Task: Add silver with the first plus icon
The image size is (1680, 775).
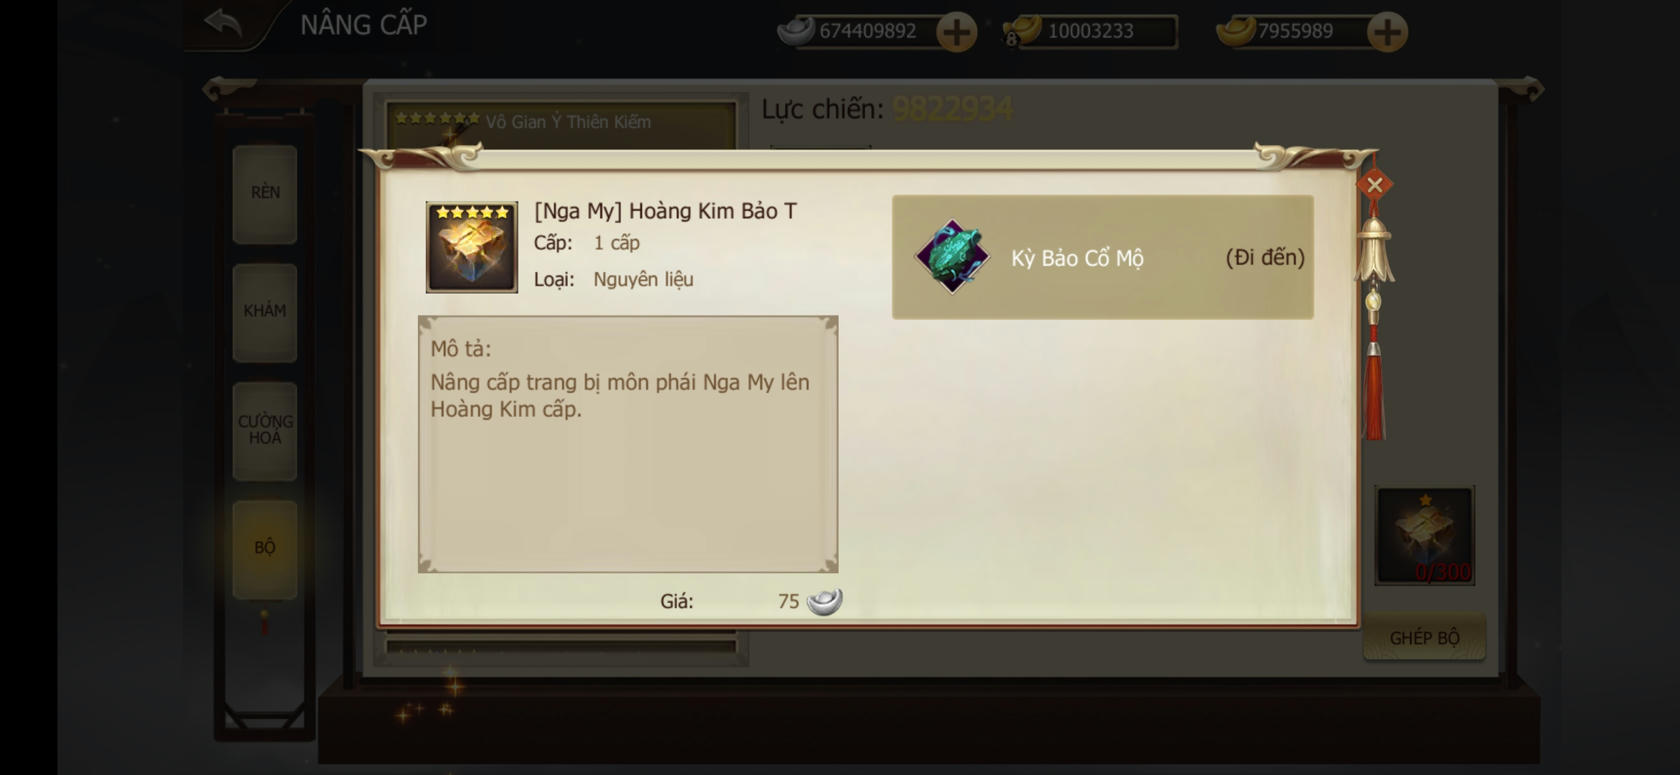Action: (956, 32)
